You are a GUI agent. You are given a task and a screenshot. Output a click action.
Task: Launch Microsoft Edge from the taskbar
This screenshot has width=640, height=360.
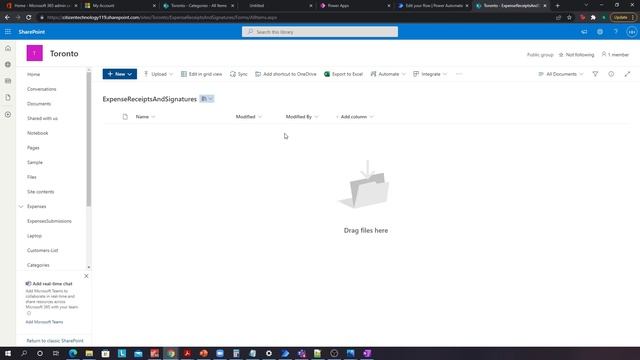click(x=73, y=353)
